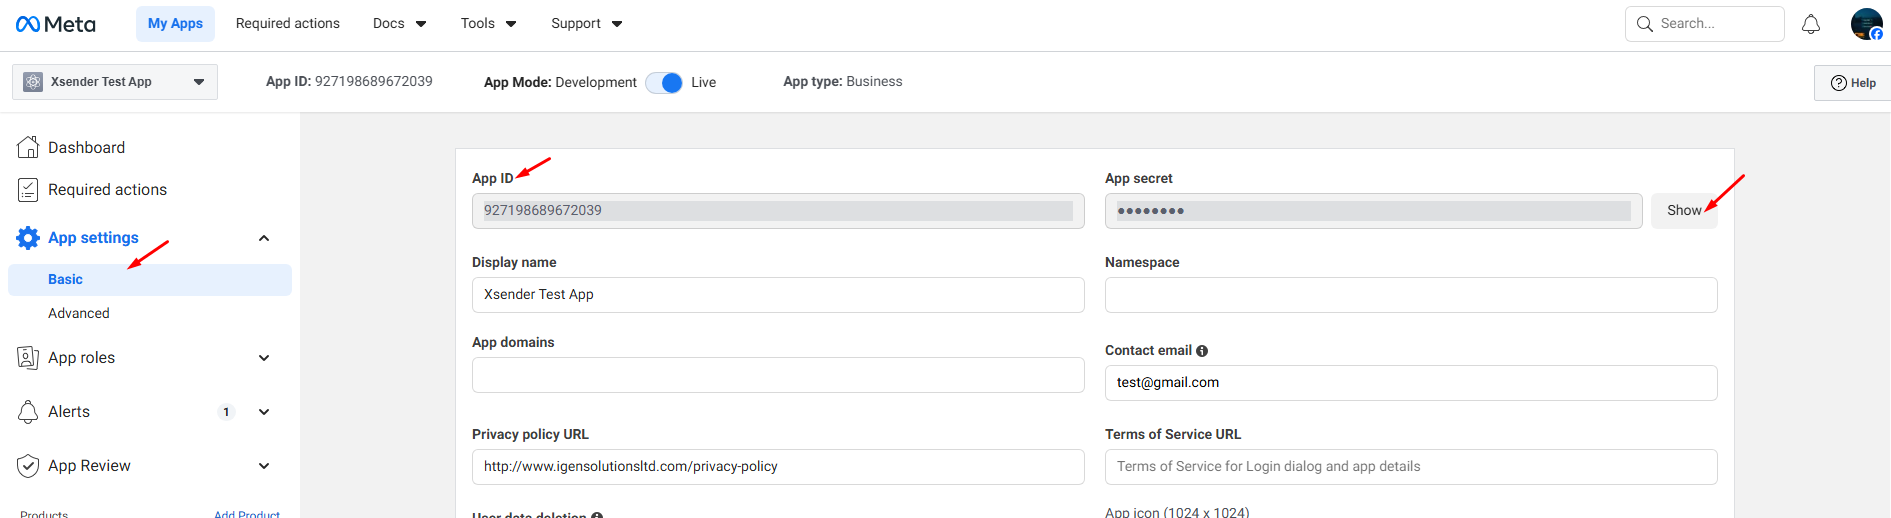Click the App settings gear icon
This screenshot has height=518, width=1891.
pyautogui.click(x=28, y=238)
